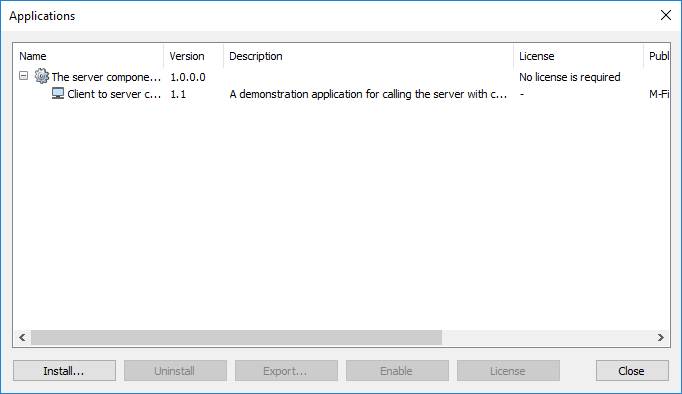Image resolution: width=682 pixels, height=394 pixels.
Task: Click 'No license is required' cell
Action: 570,77
